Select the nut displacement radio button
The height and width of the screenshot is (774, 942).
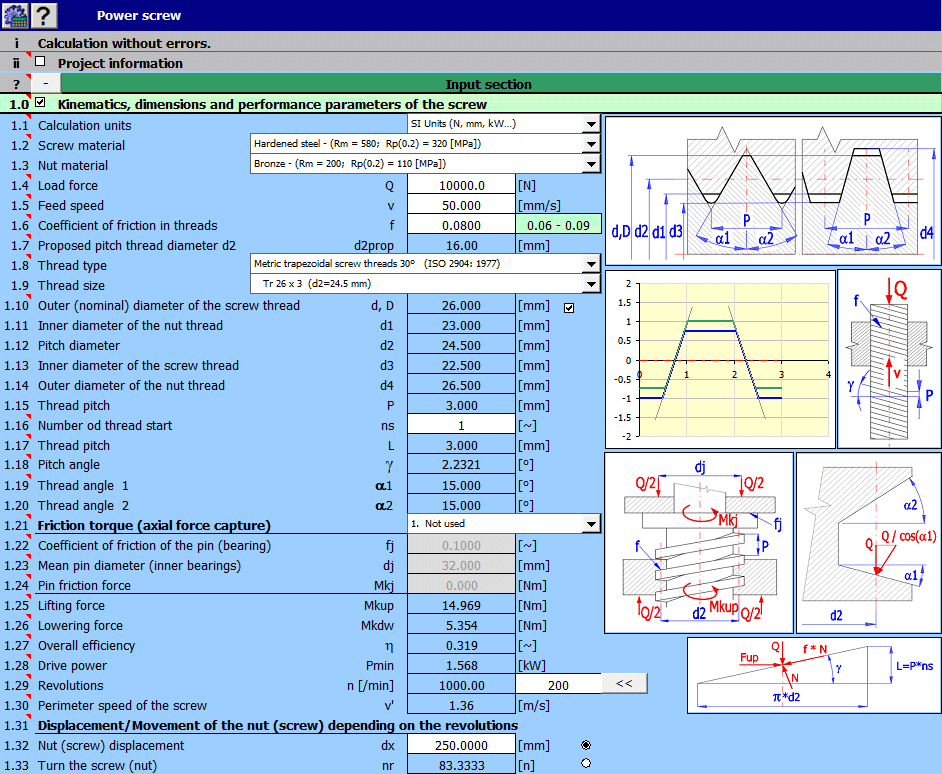586,745
